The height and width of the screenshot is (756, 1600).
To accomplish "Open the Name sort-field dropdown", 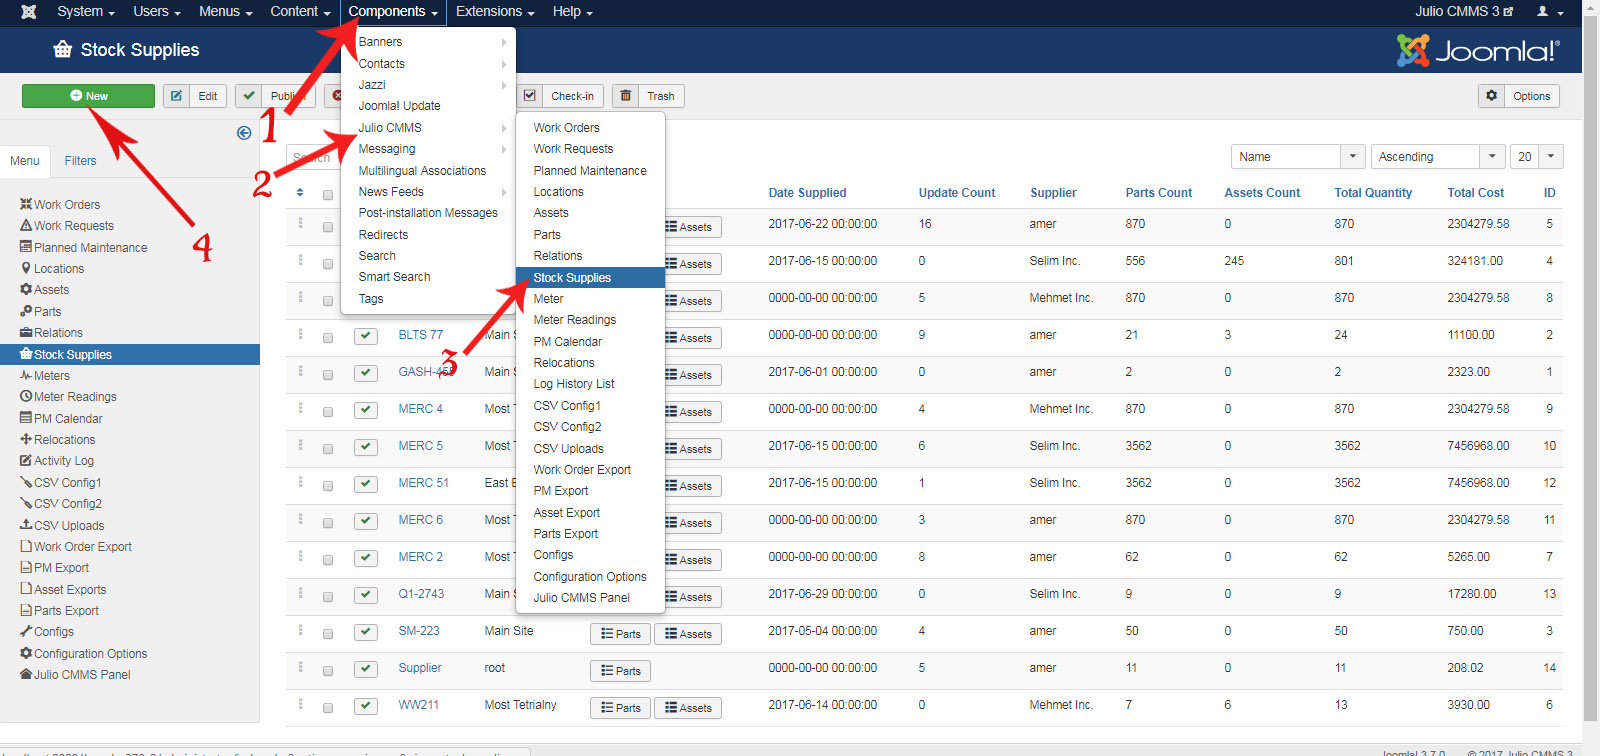I will [1298, 157].
